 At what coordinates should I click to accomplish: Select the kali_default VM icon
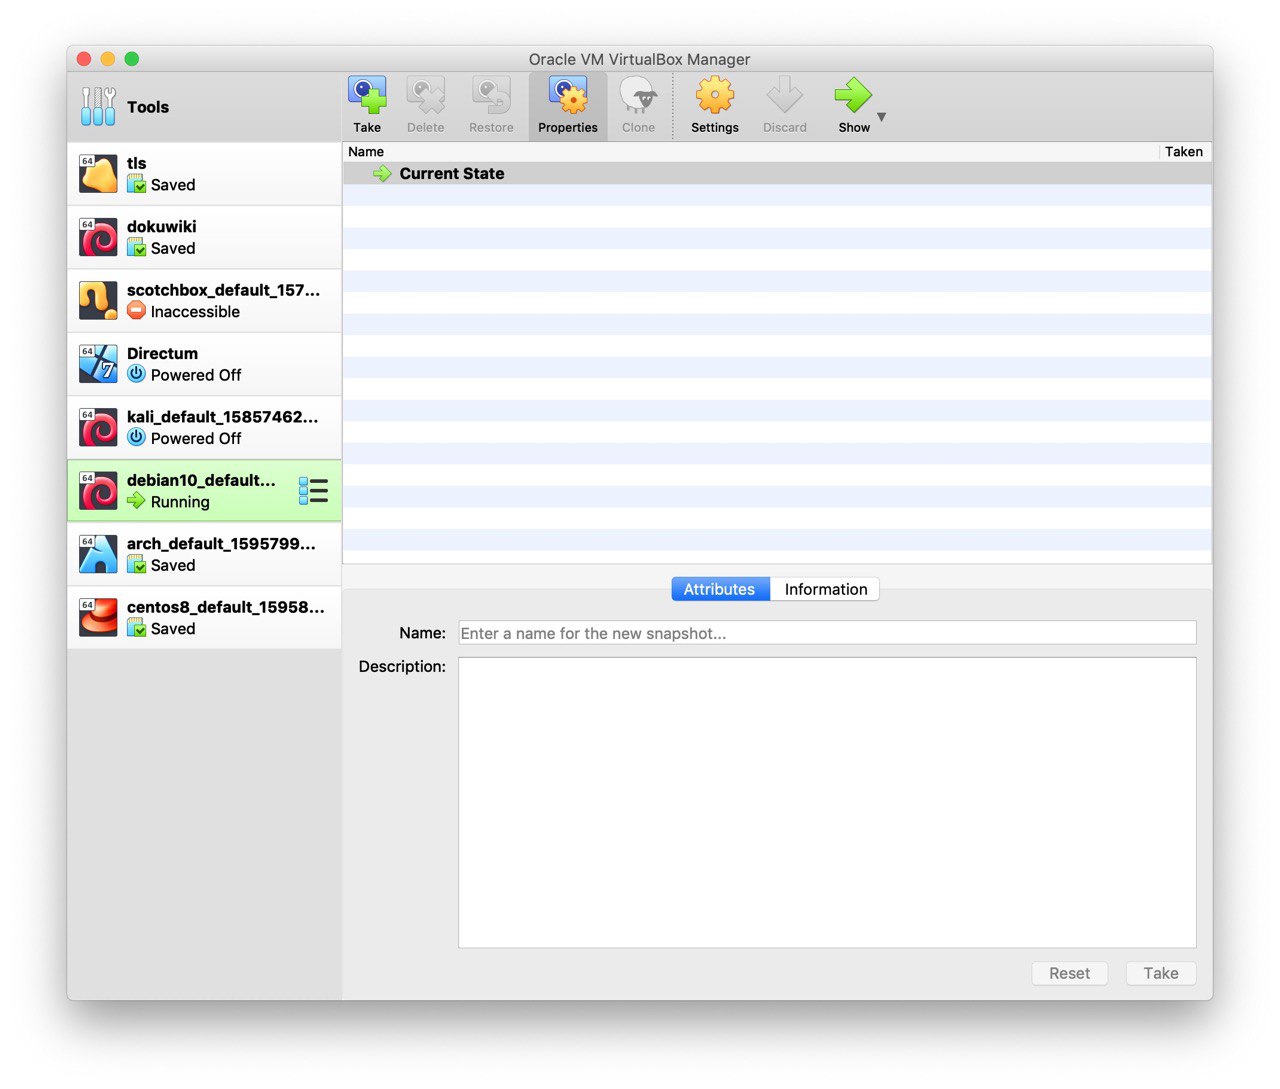point(98,427)
